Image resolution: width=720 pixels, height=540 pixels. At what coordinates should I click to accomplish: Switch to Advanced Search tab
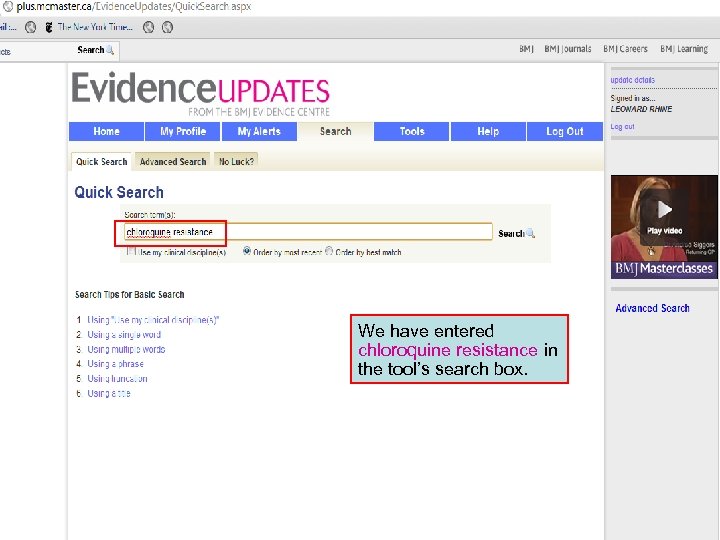point(173,162)
